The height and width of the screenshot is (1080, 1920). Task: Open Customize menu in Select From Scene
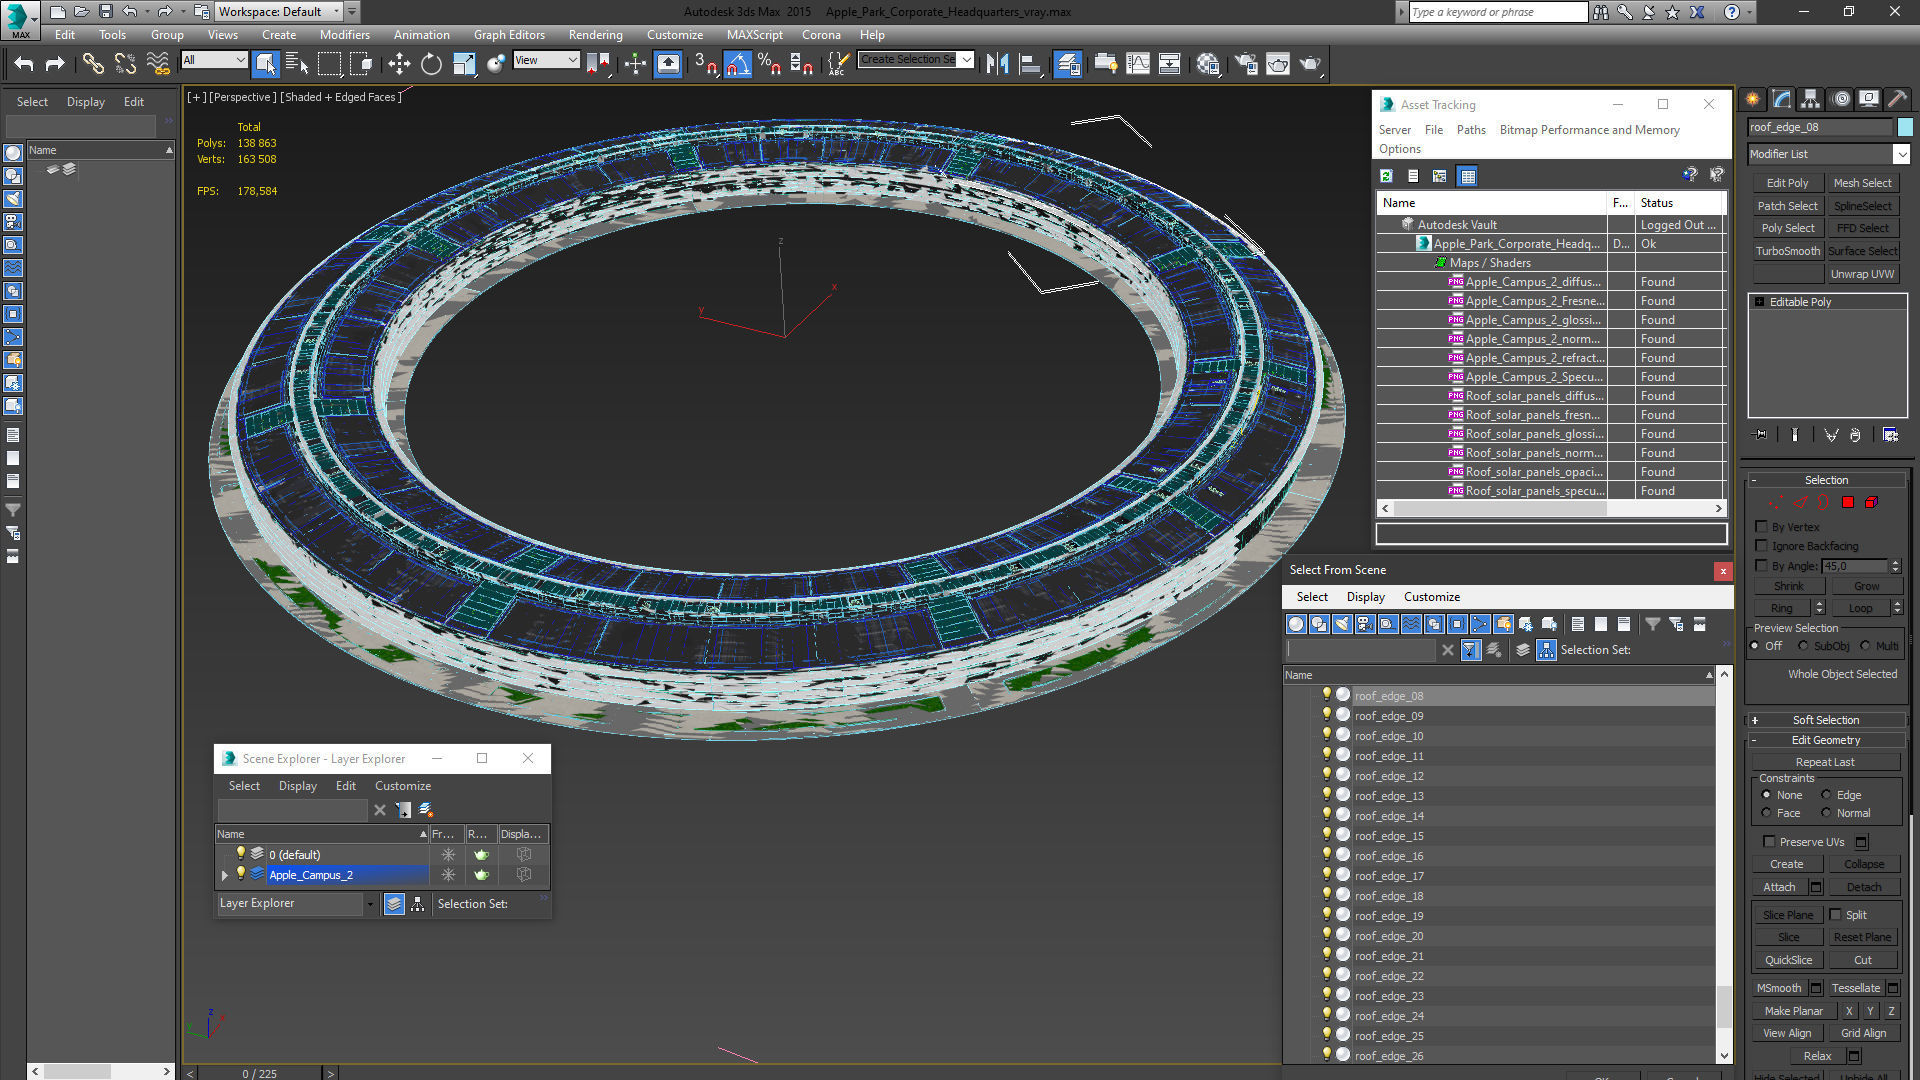pos(1431,597)
